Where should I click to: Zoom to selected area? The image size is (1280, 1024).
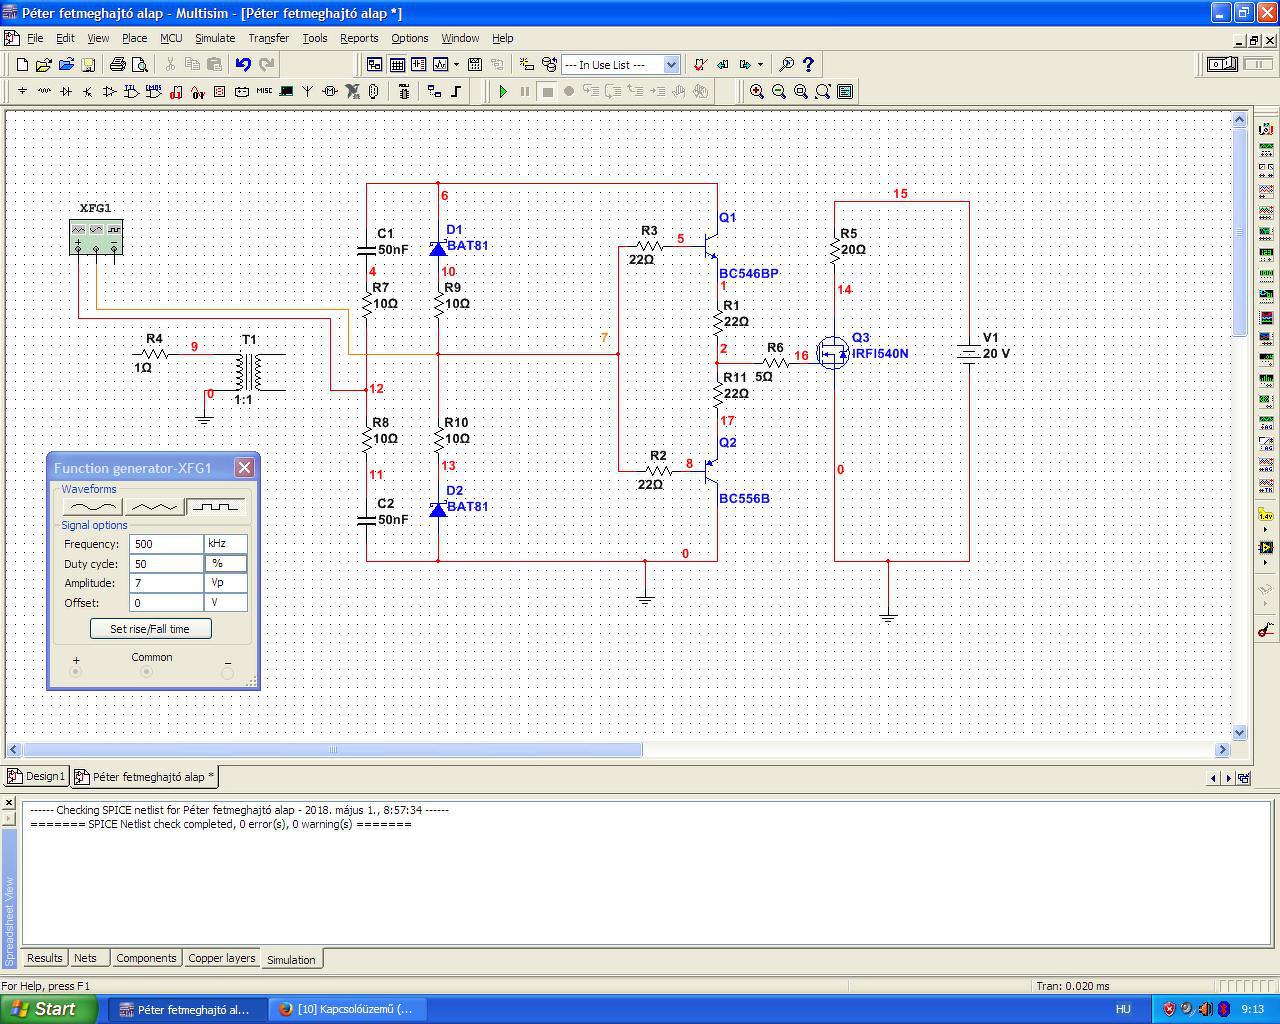point(801,91)
